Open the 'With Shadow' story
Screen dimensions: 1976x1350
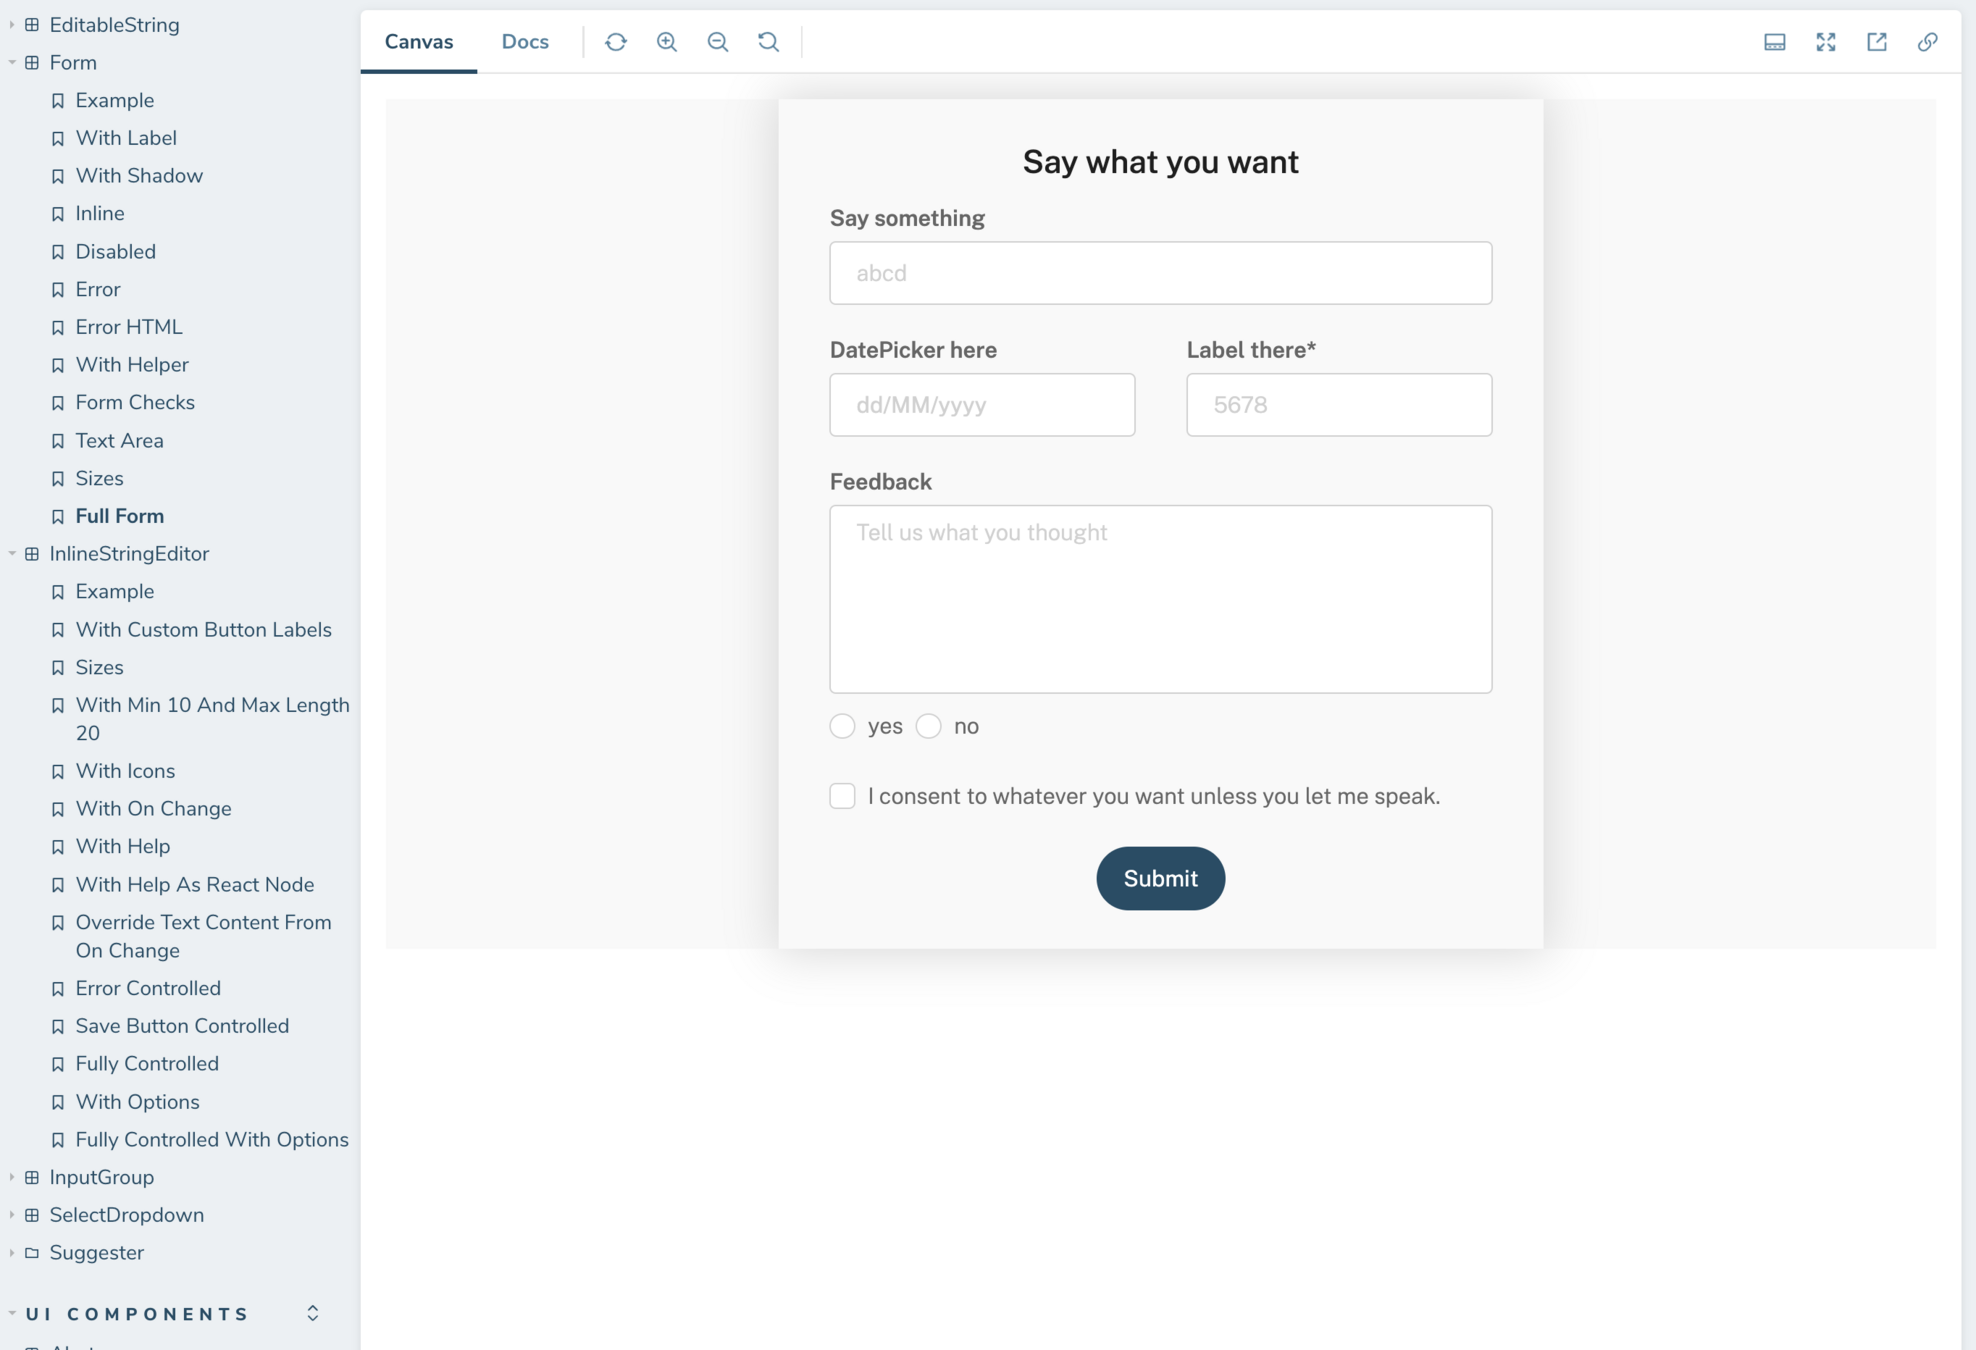click(x=139, y=176)
